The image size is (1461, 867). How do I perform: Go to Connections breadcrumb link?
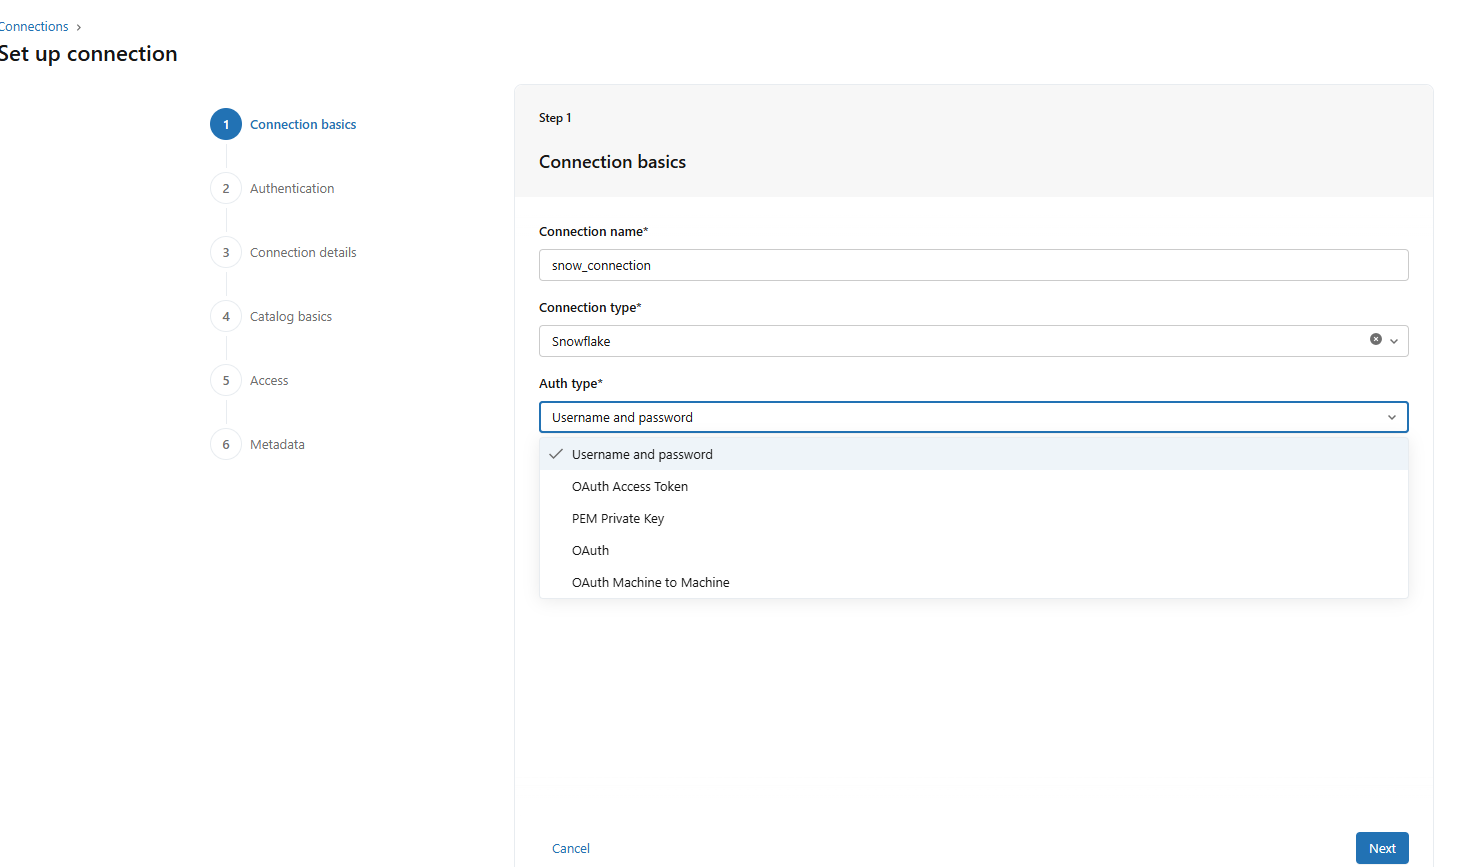coord(34,27)
